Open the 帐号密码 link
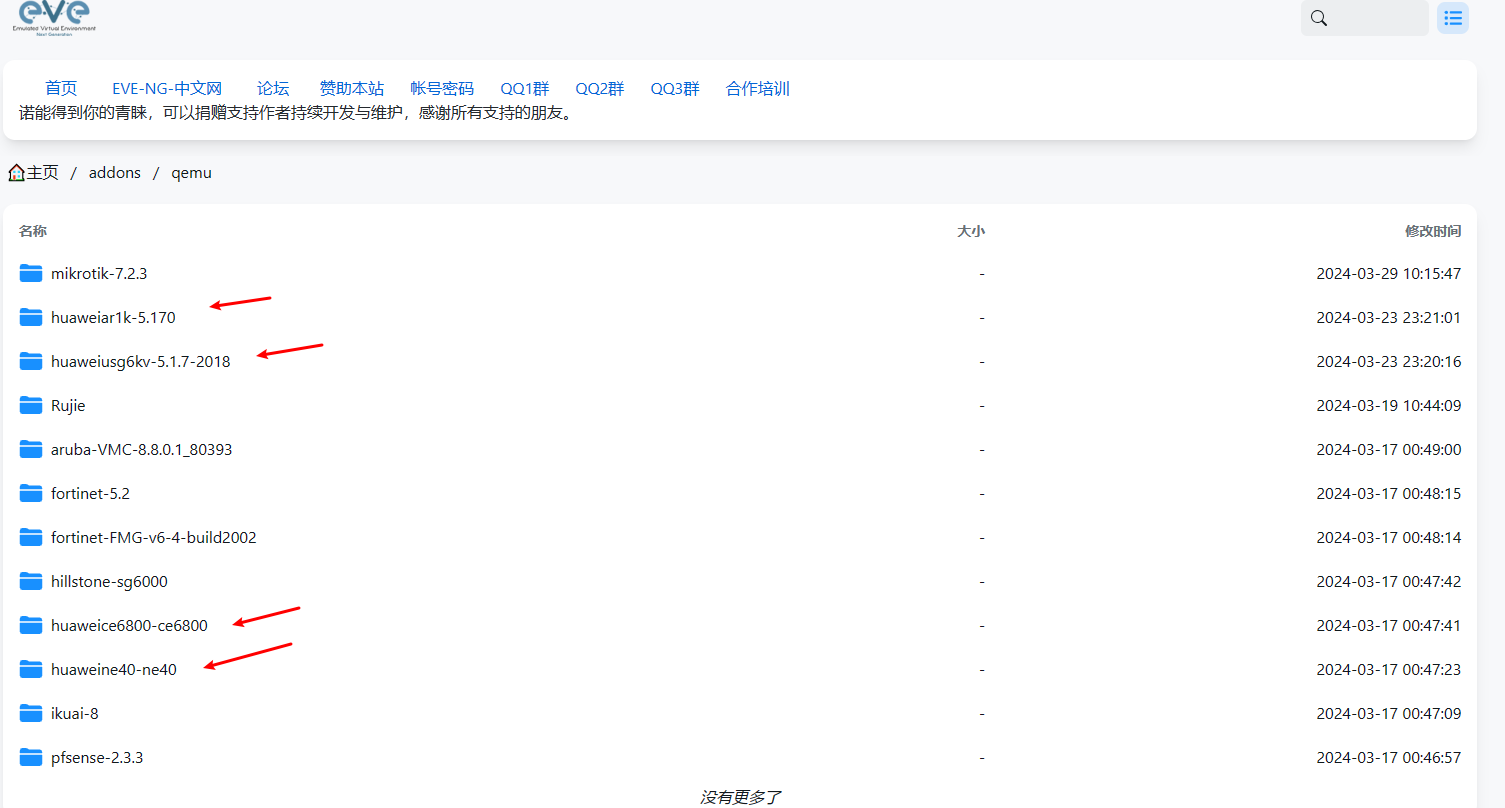The width and height of the screenshot is (1505, 808). tap(442, 89)
